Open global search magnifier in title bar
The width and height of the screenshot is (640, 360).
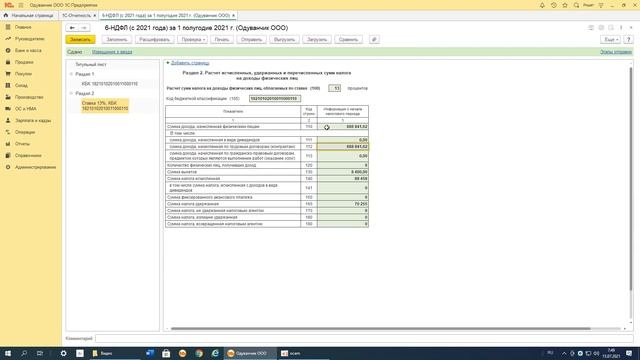pos(576,5)
